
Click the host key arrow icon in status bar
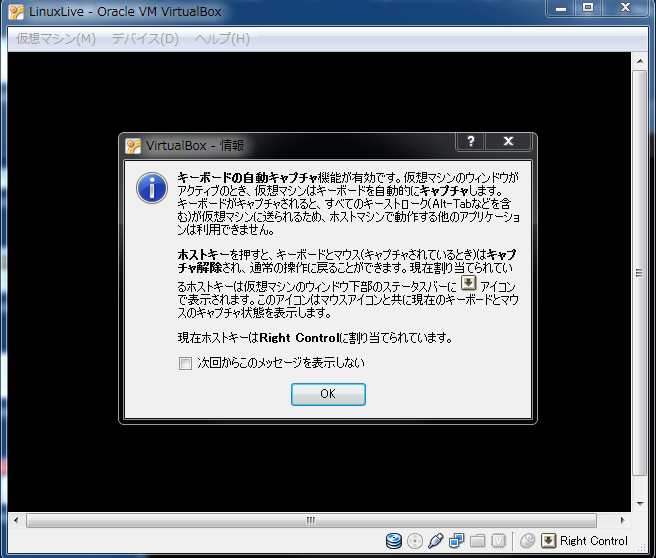pos(548,541)
